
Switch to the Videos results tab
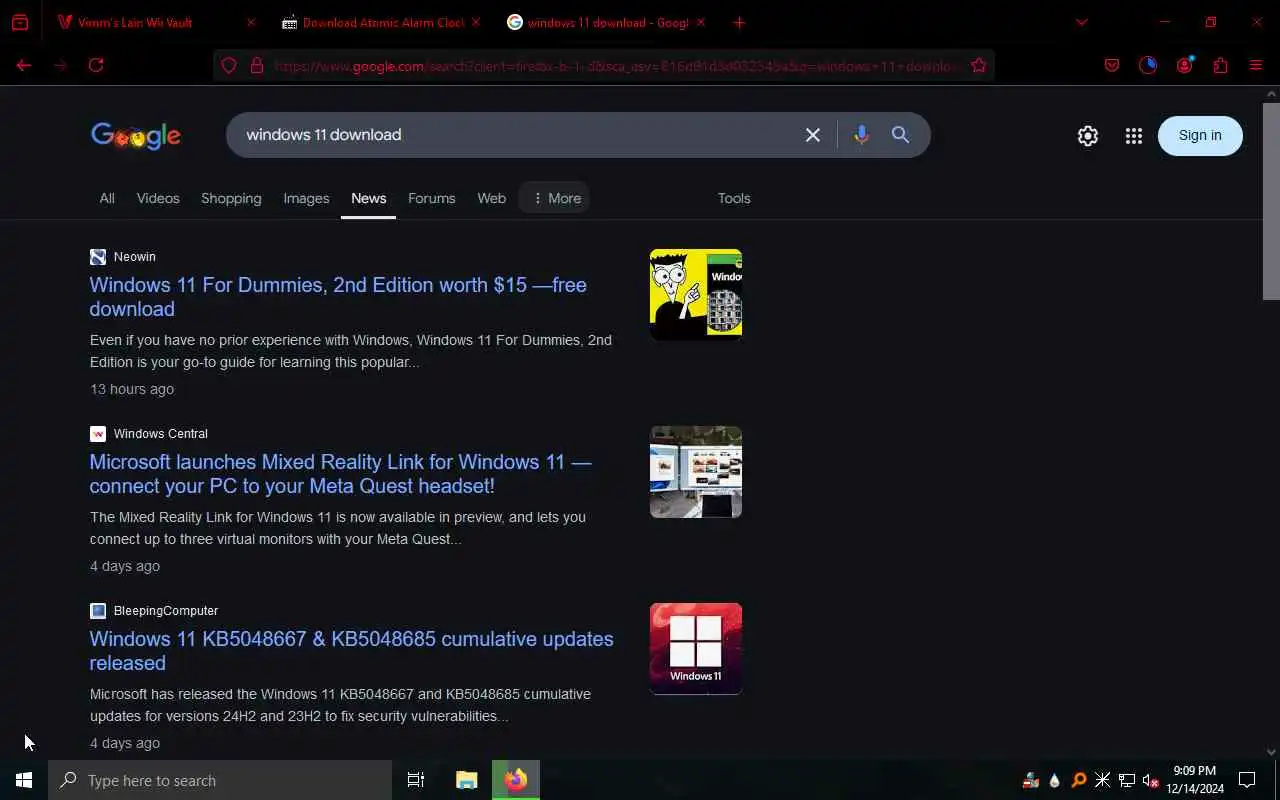click(158, 198)
